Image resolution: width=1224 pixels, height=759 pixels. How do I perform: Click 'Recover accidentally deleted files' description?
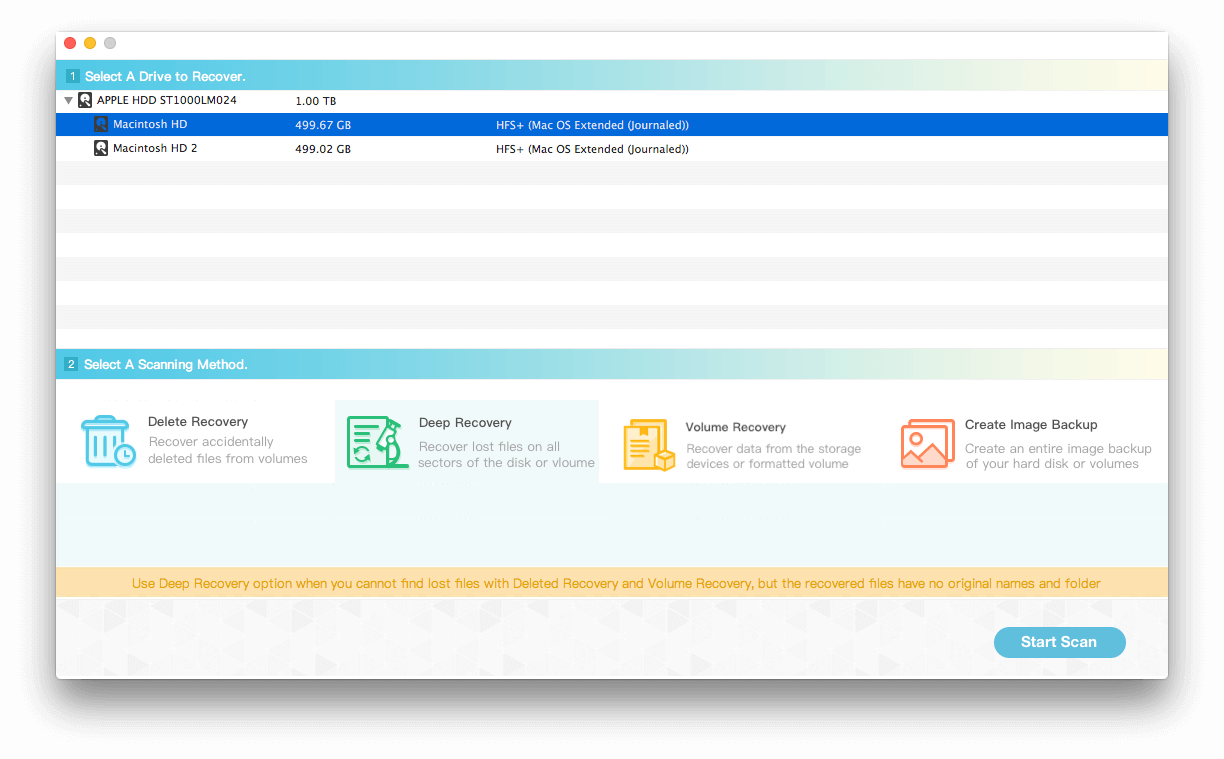click(228, 450)
